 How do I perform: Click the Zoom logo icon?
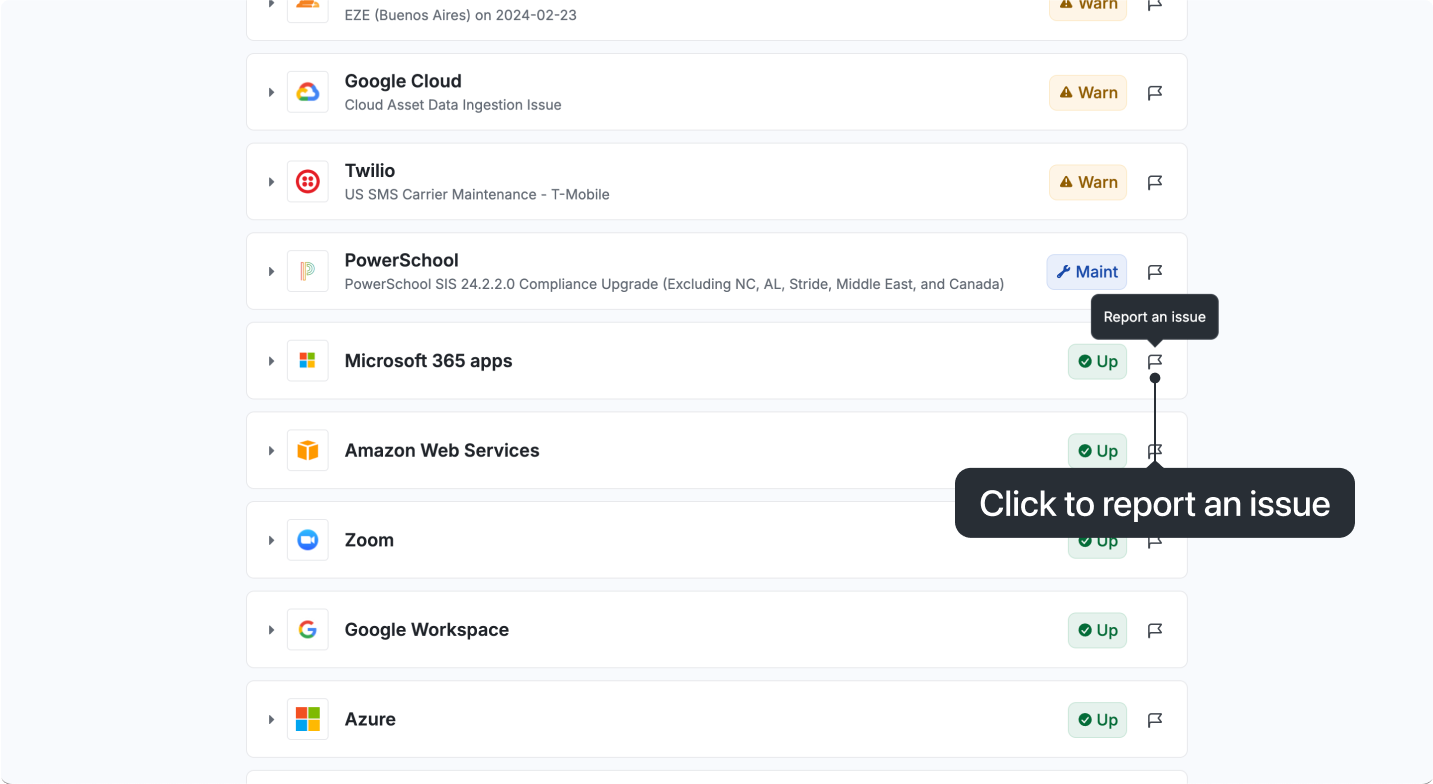(308, 540)
